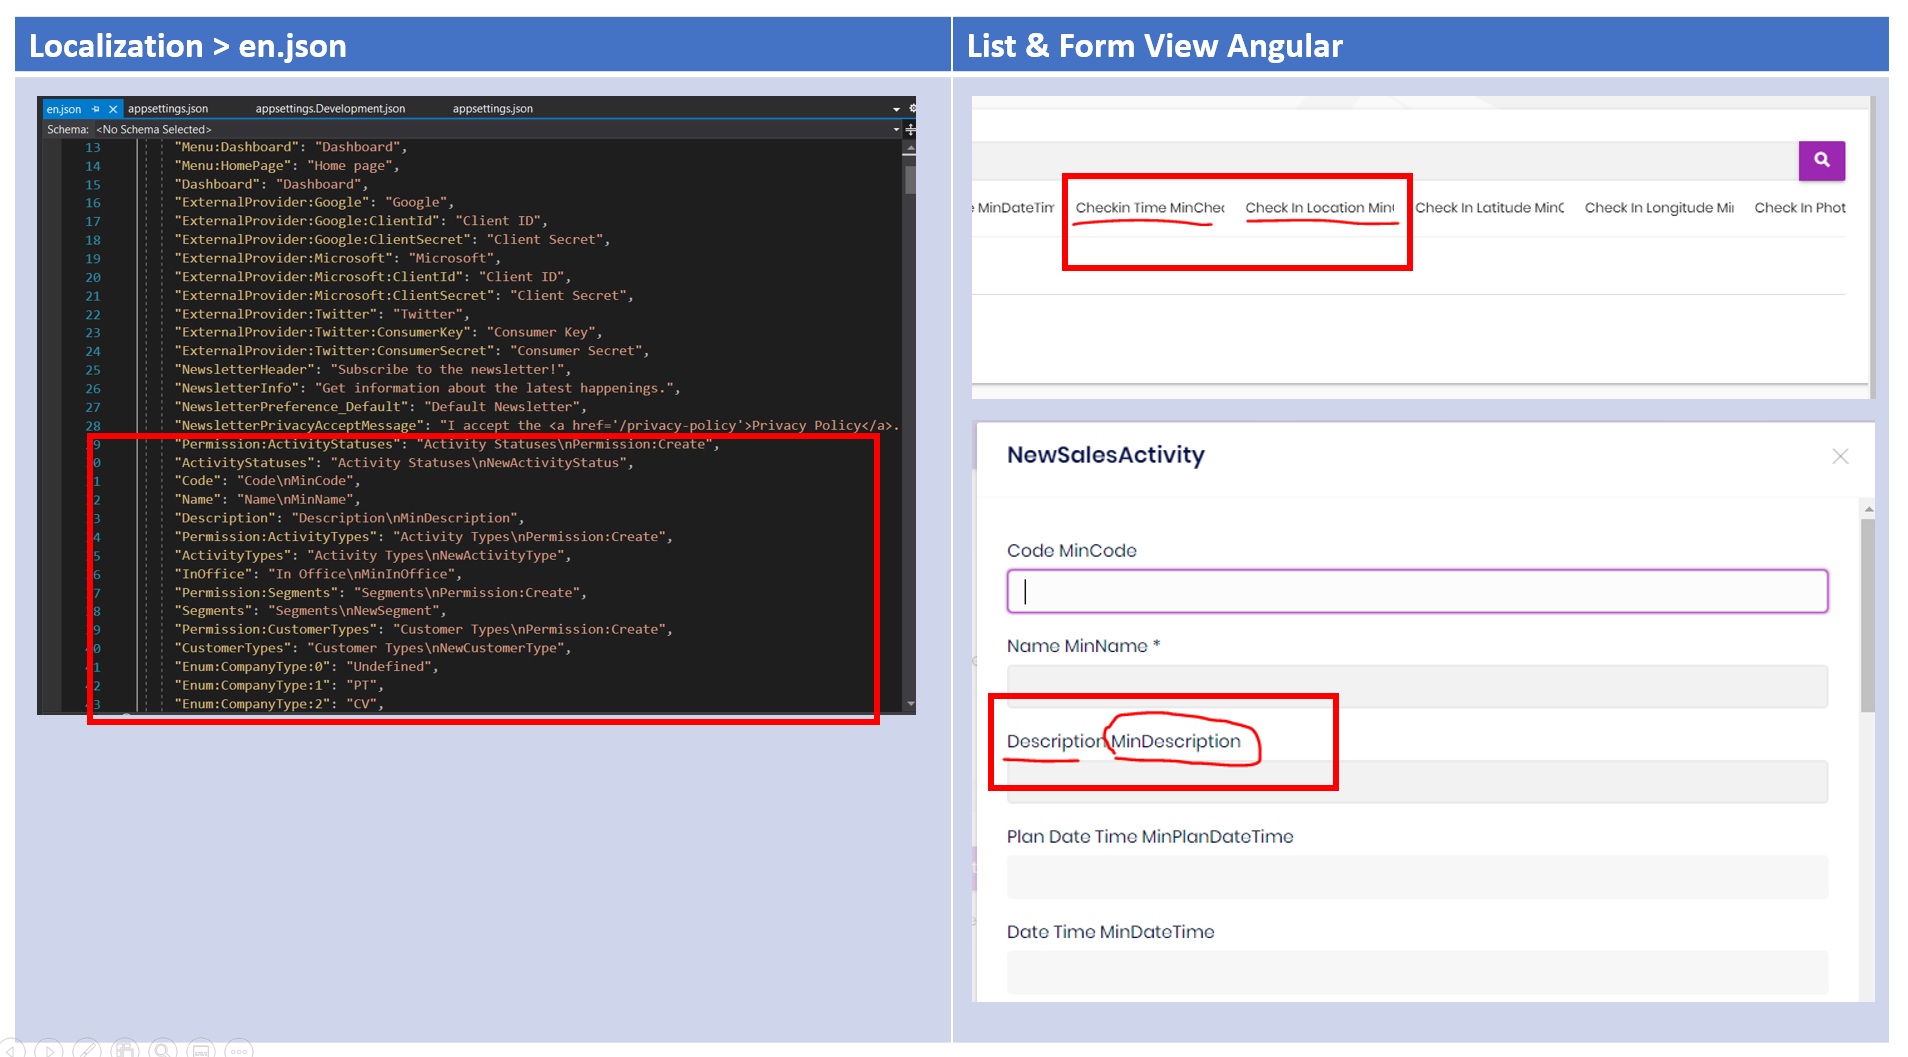The width and height of the screenshot is (1908, 1057).
Task: Close the NewSalesActivity dialog with X
Action: pos(1839,456)
